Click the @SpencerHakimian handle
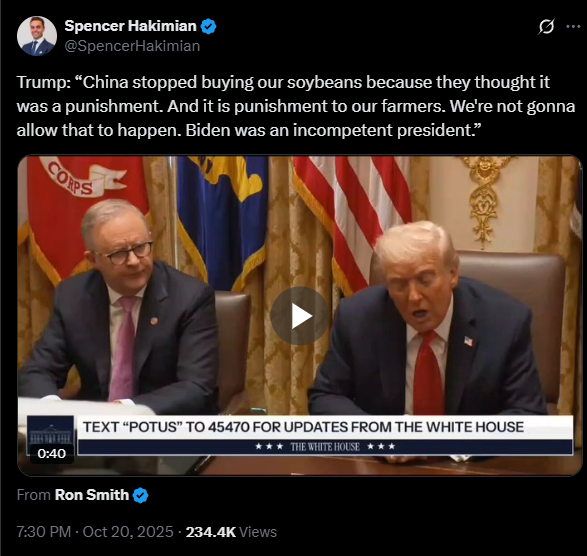The image size is (587, 556). (x=132, y=46)
